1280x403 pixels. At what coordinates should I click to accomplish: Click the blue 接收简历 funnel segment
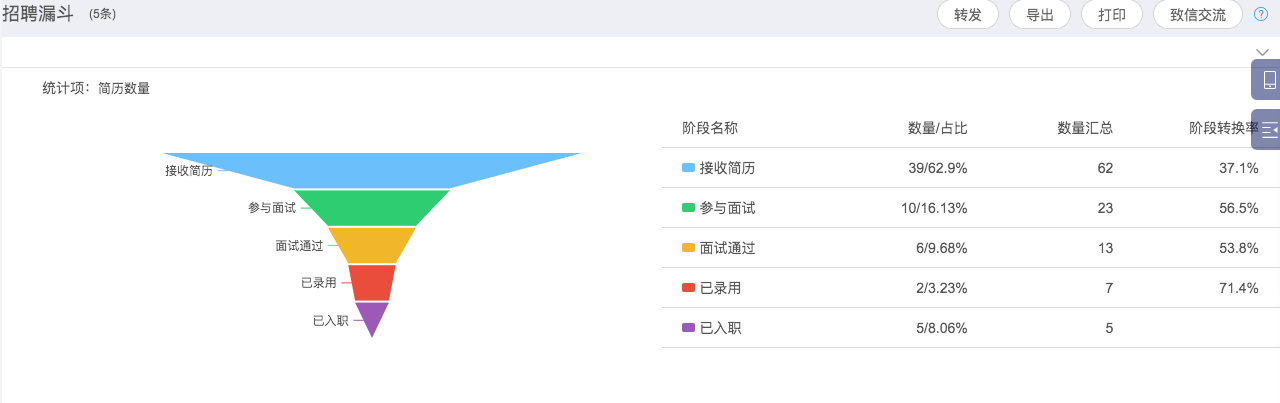[x=372, y=170]
